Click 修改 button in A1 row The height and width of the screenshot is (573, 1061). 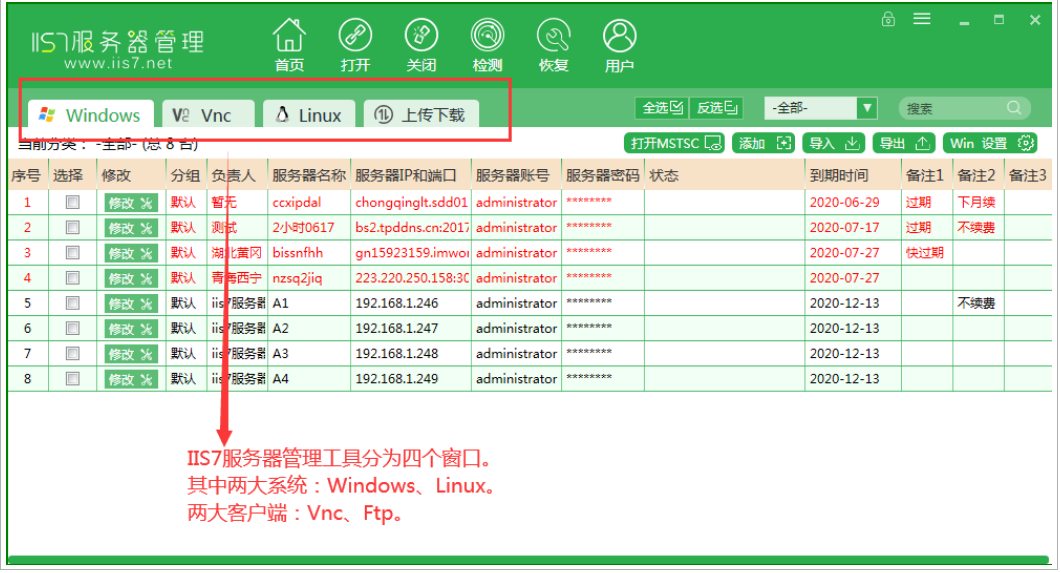tap(131, 304)
